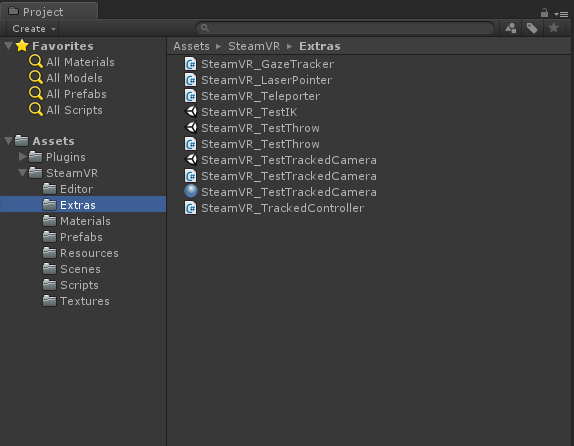The width and height of the screenshot is (574, 446).
Task: Collapse the SteamVR folder triangle
Action: (x=22, y=173)
